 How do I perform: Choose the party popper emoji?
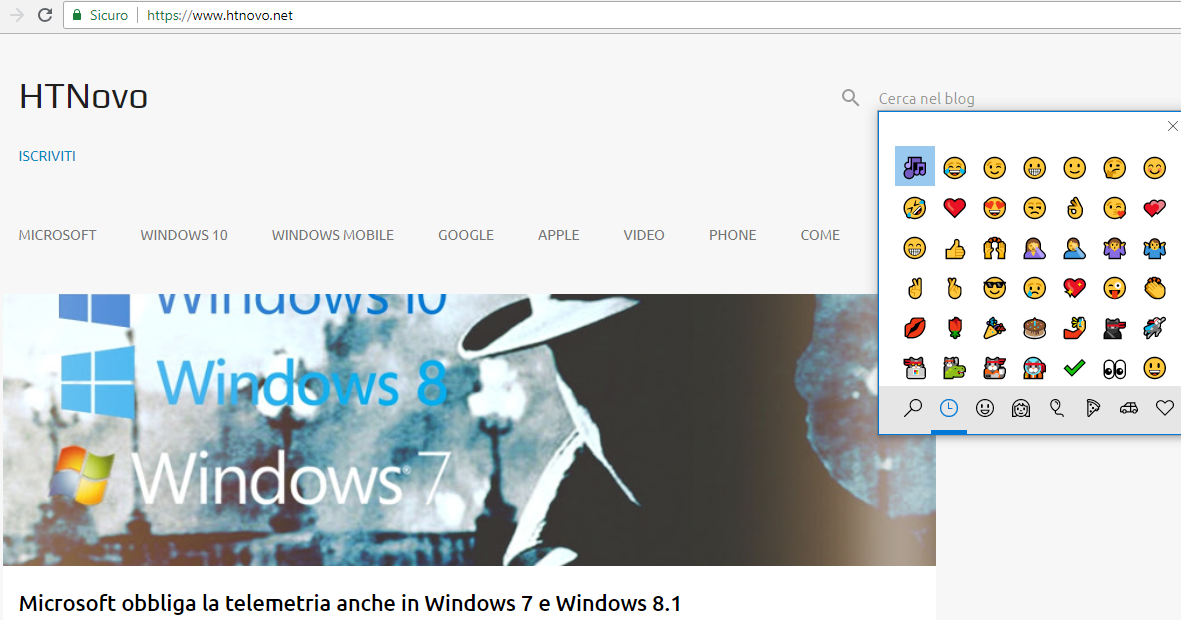tap(994, 328)
